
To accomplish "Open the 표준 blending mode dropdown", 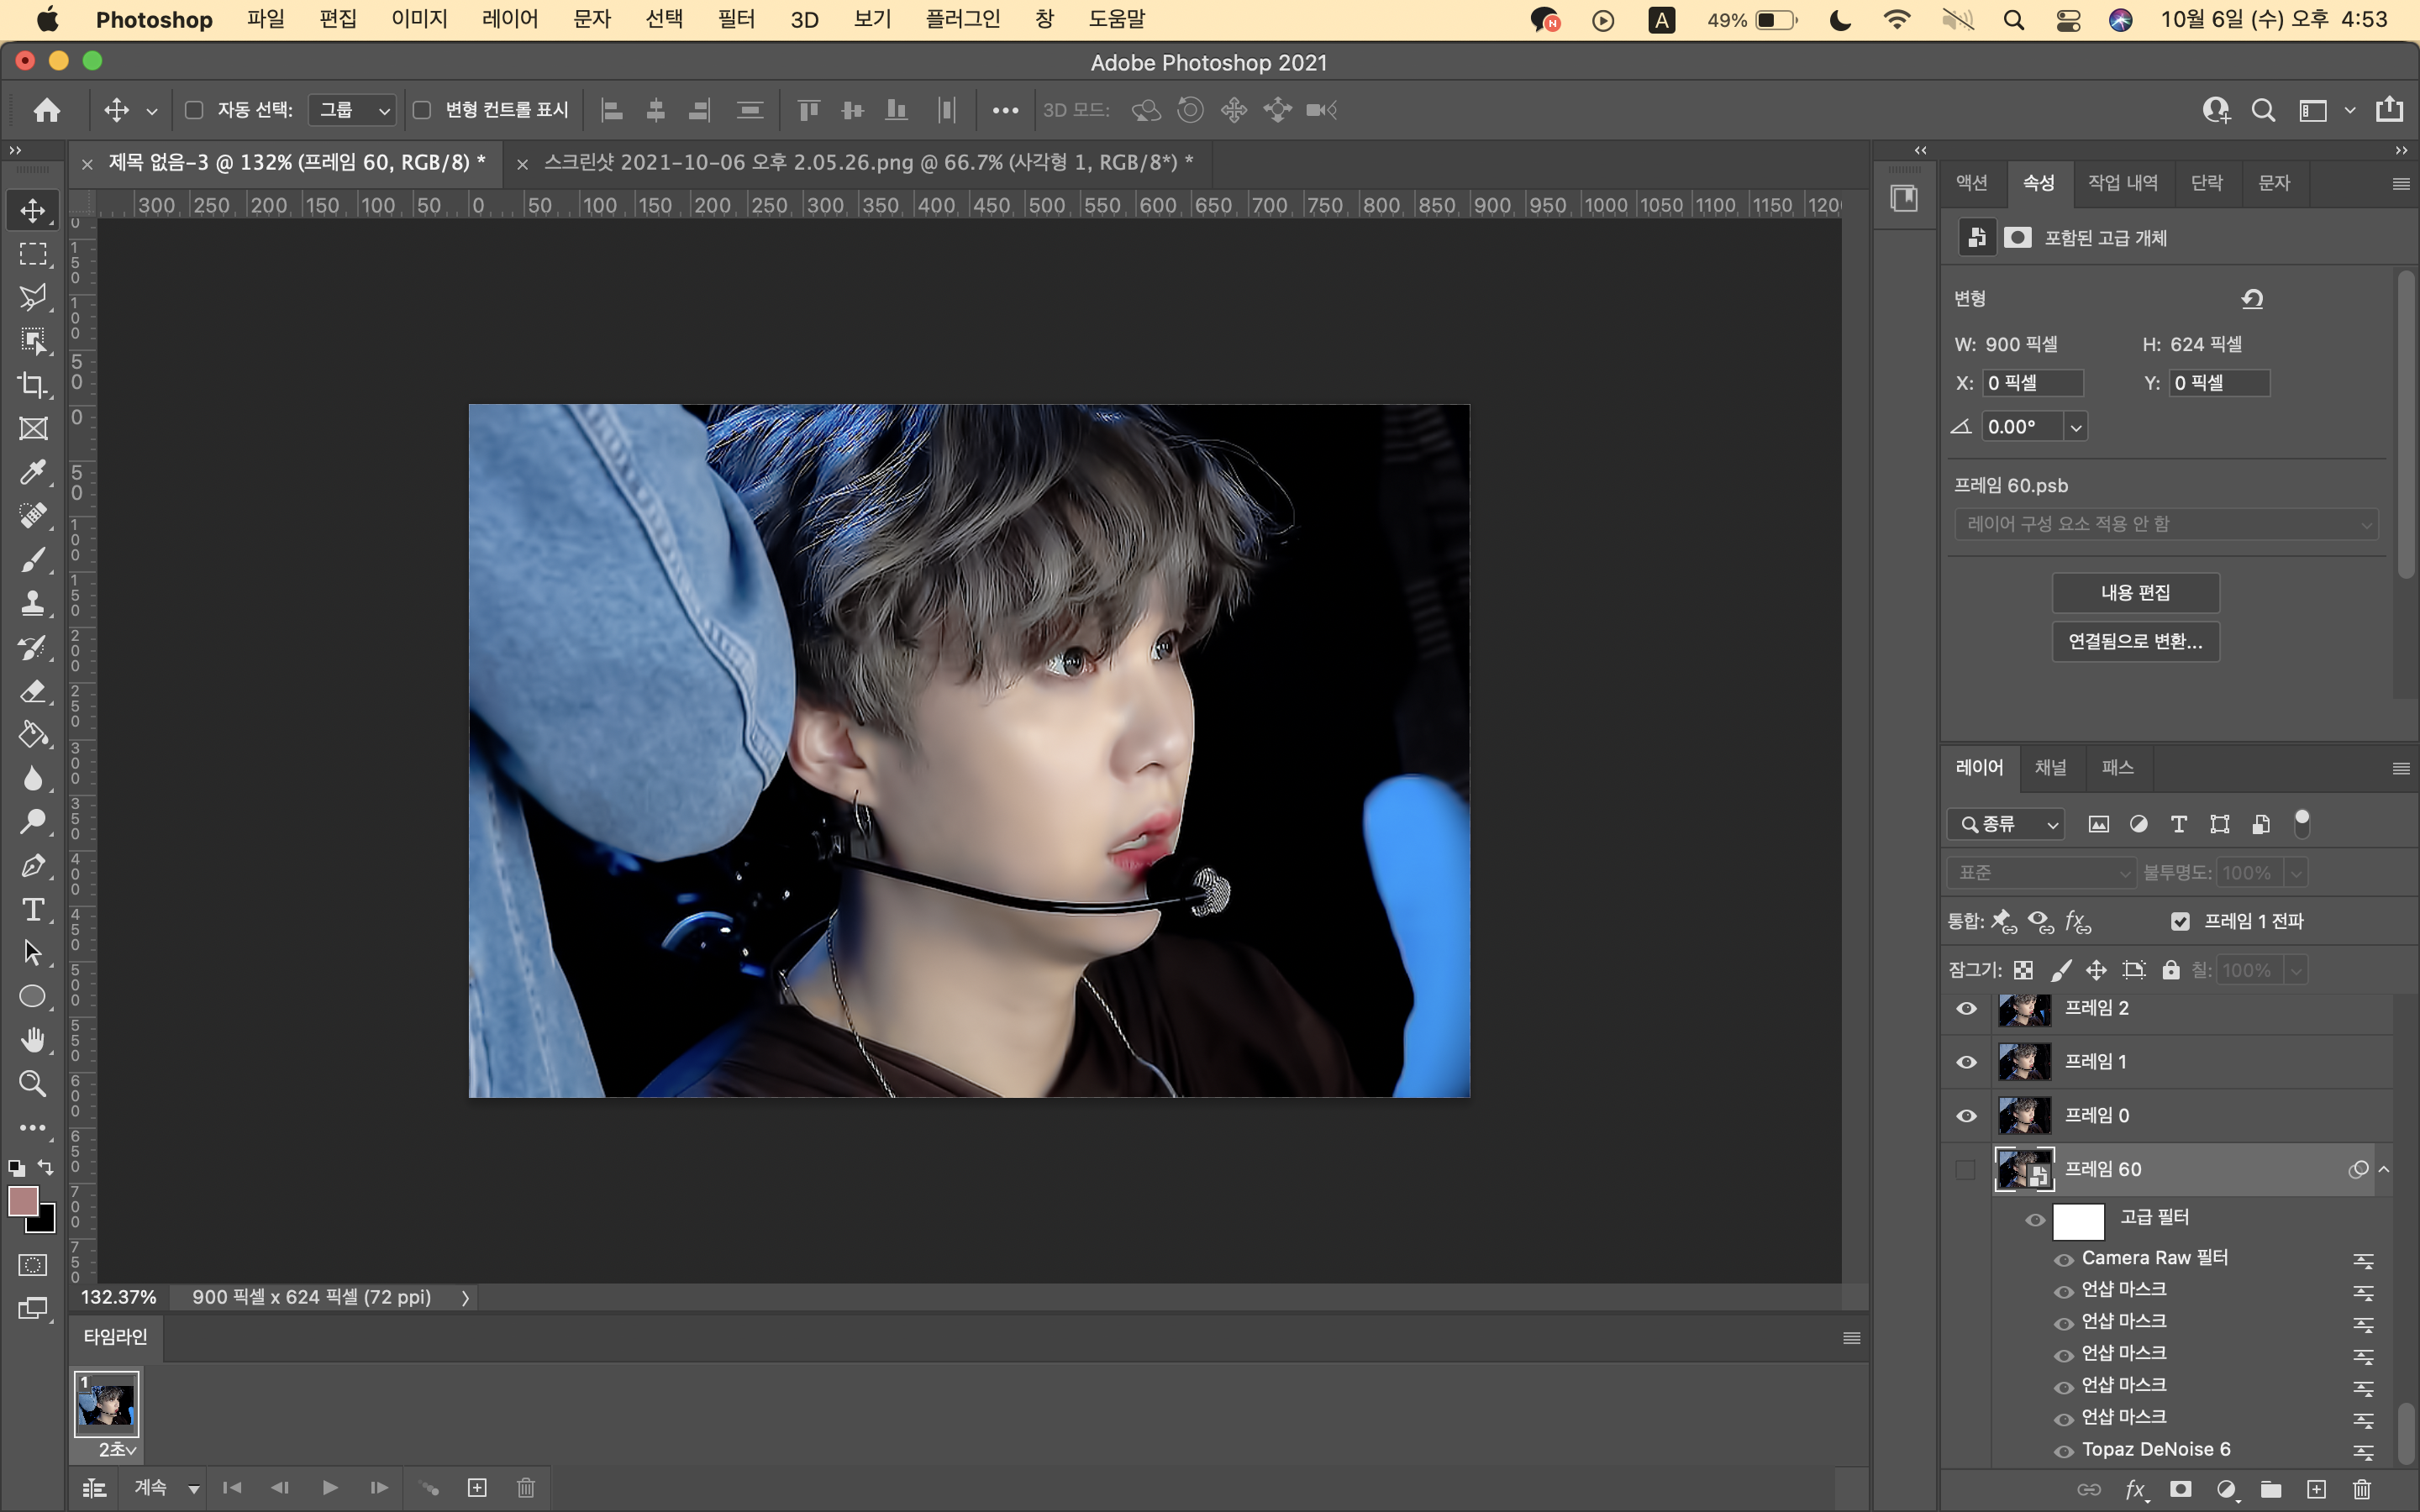I will 2041,873.
